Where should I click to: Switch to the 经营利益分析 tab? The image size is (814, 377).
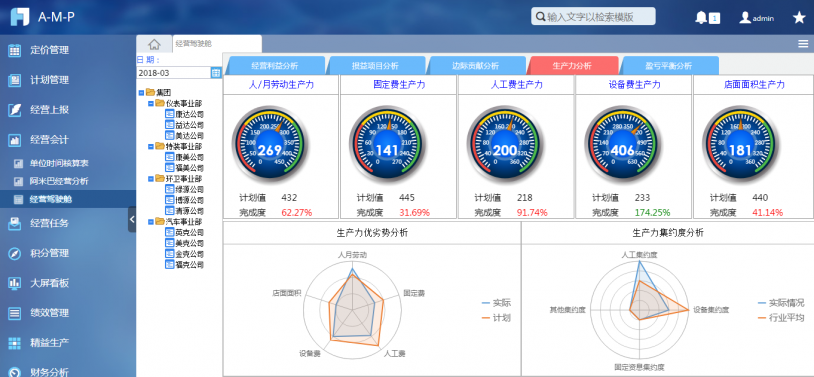click(275, 66)
